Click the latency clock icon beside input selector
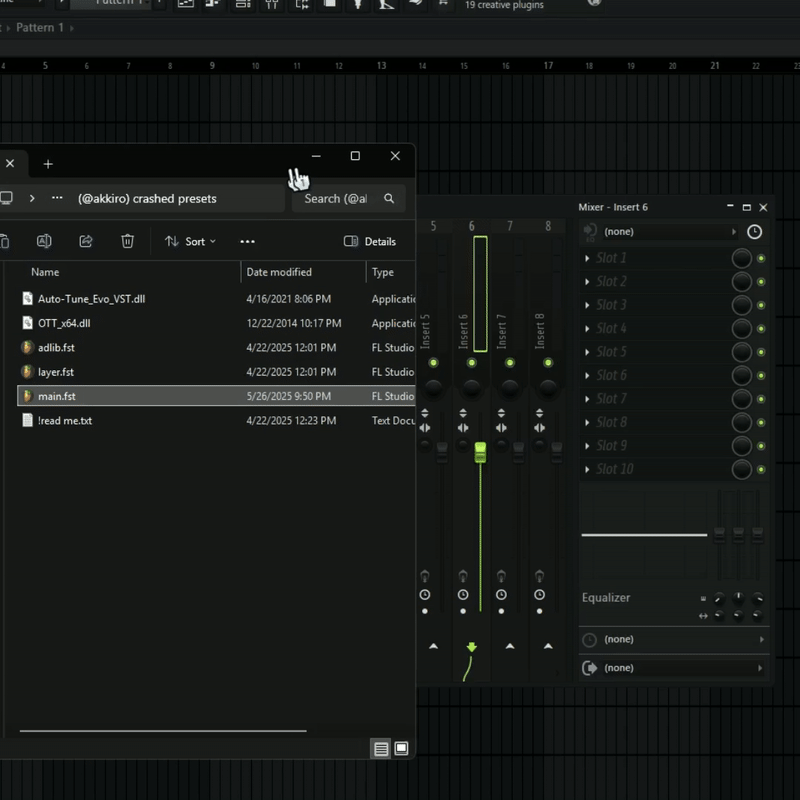 (x=754, y=232)
